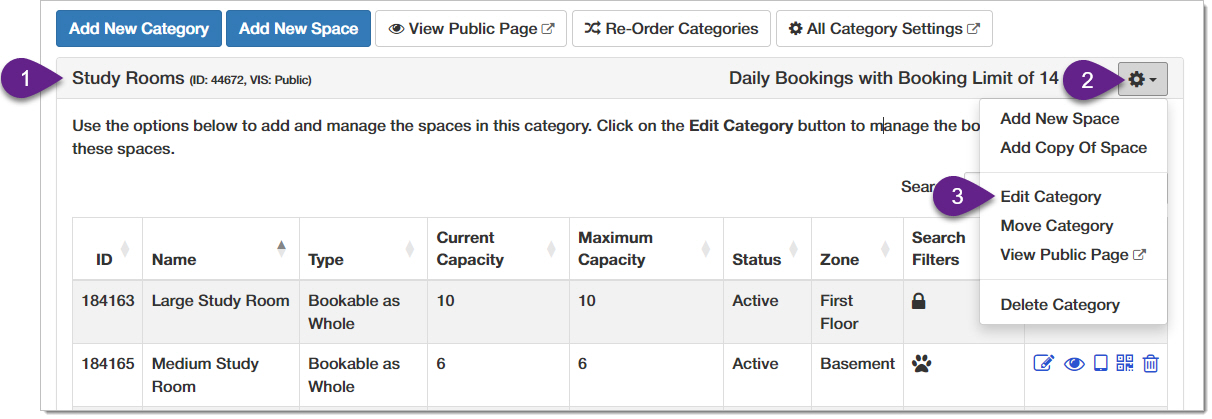Click Add Copy Of Space menu item
1212x419 pixels.
pos(1073,148)
